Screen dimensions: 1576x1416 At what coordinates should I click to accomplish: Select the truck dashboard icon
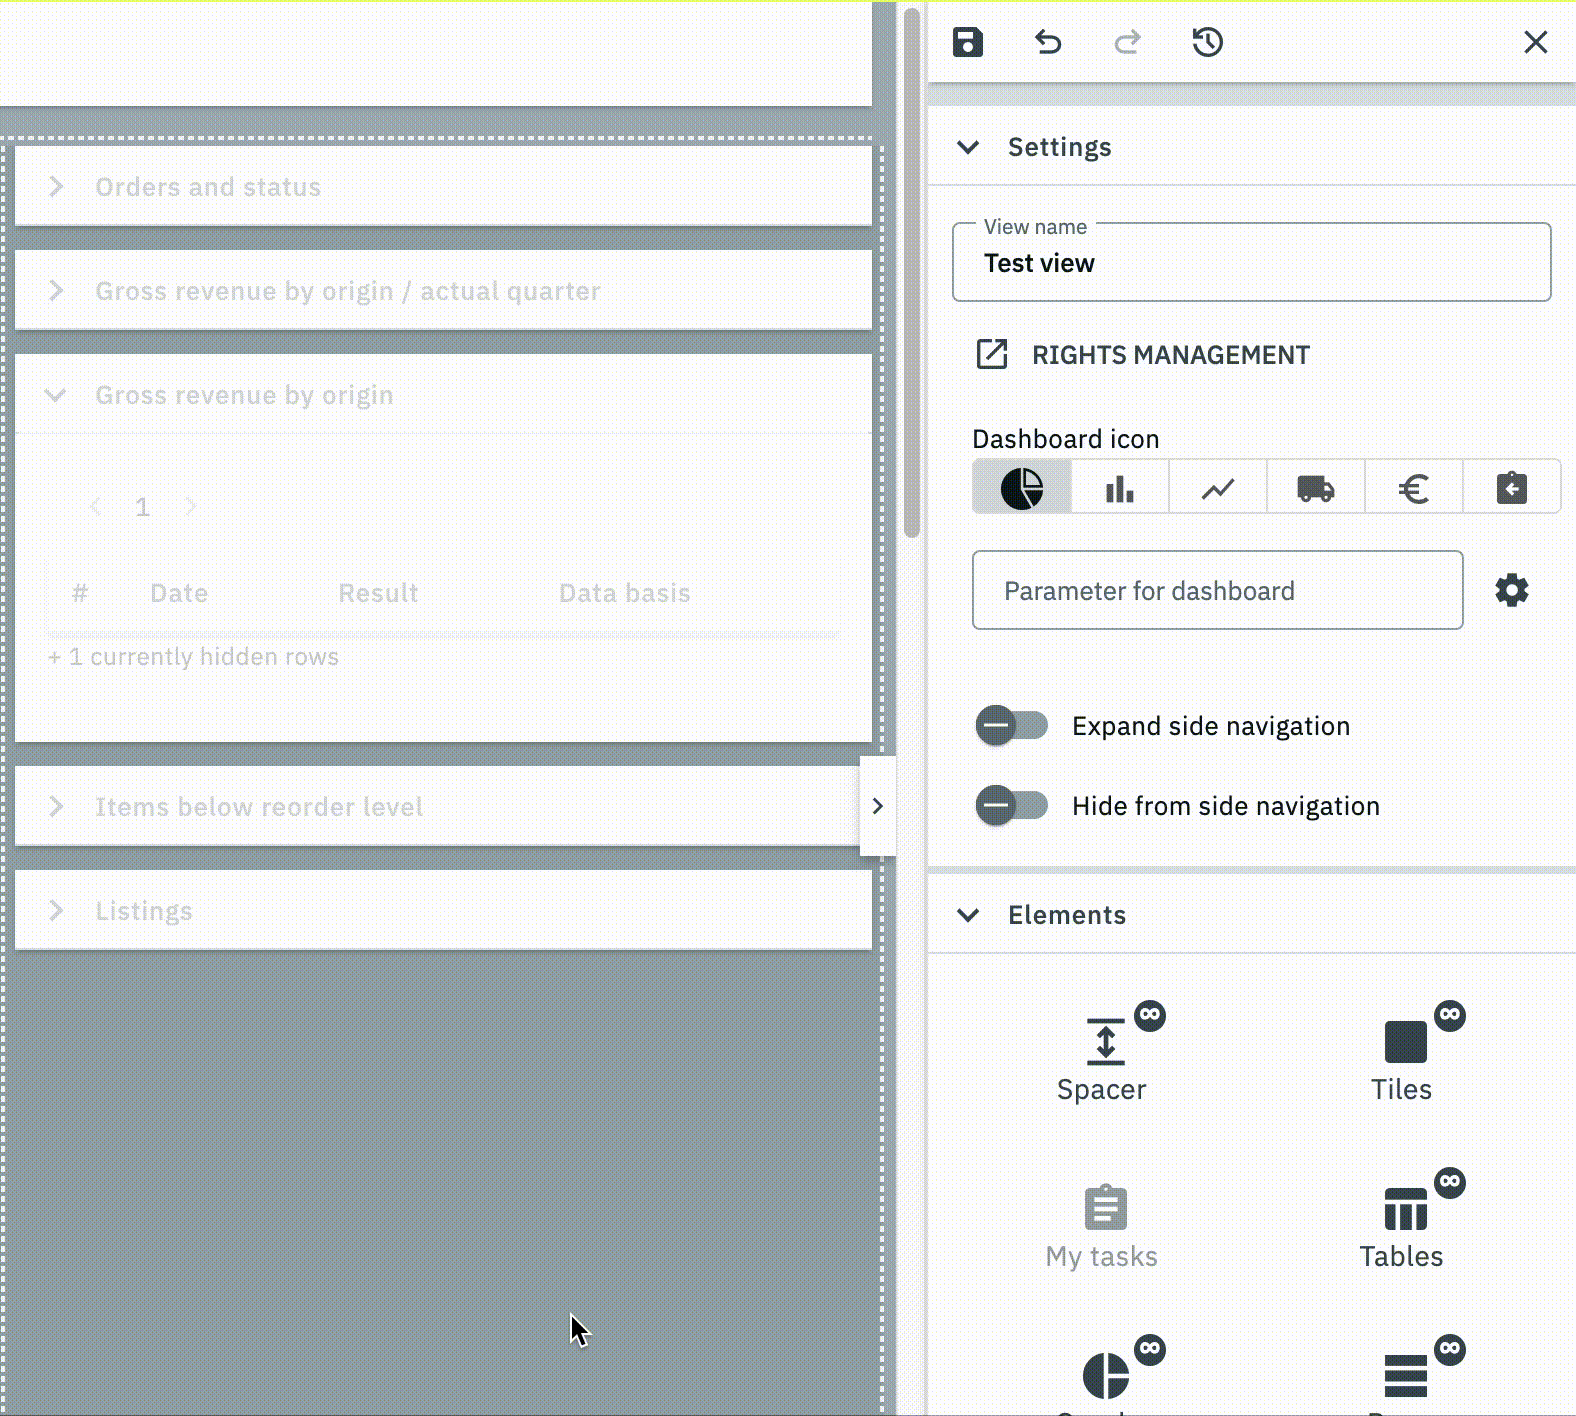[x=1315, y=489]
